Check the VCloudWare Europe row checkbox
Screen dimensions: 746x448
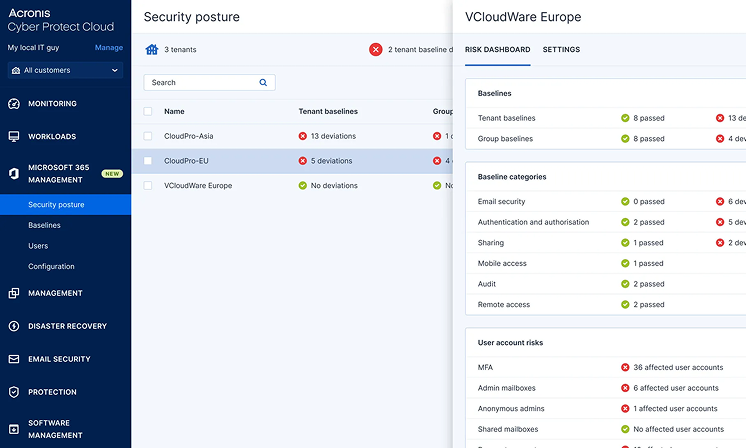point(148,185)
